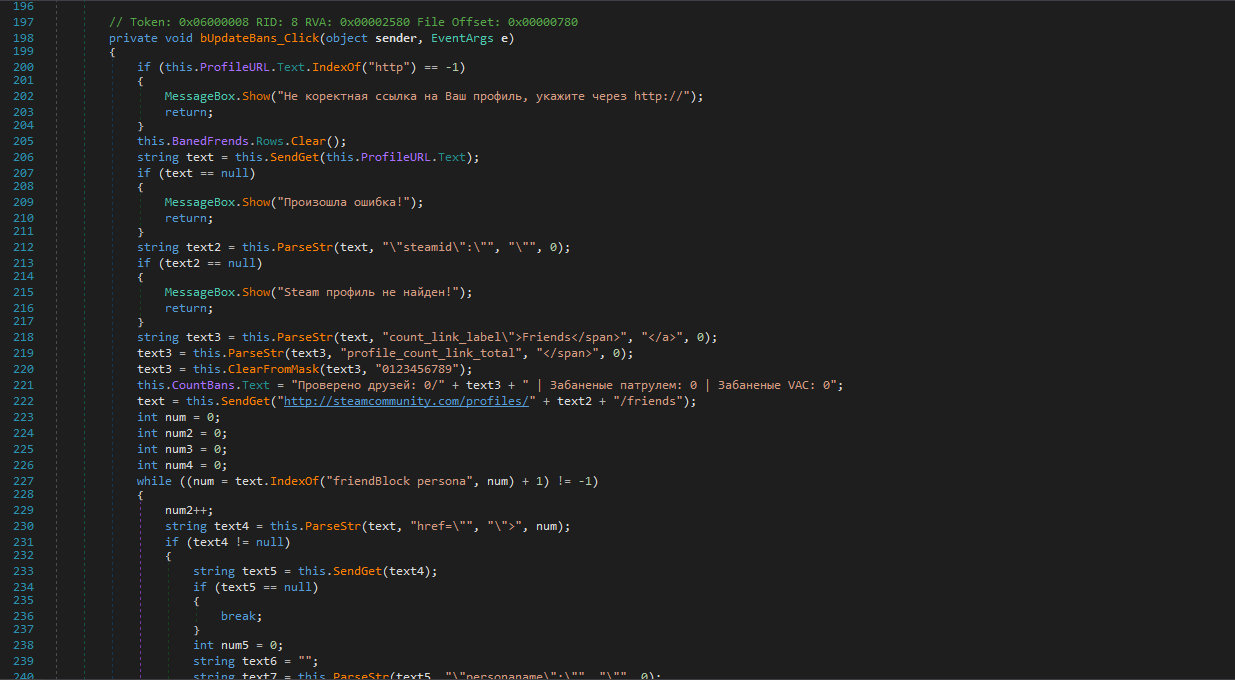Screen dimensions: 1235x680
Task: Click SendGet call on line 206
Action: pos(297,157)
